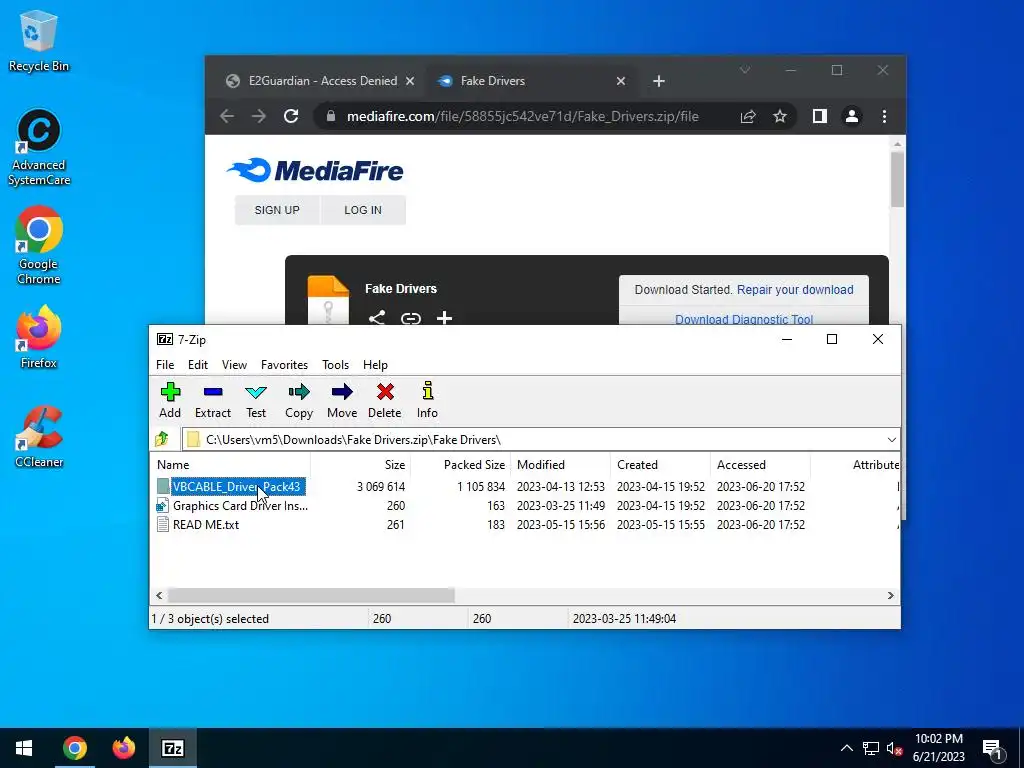Image resolution: width=1024 pixels, height=768 pixels.
Task: Click the 7-Zip icon in the taskbar
Action: coord(172,748)
